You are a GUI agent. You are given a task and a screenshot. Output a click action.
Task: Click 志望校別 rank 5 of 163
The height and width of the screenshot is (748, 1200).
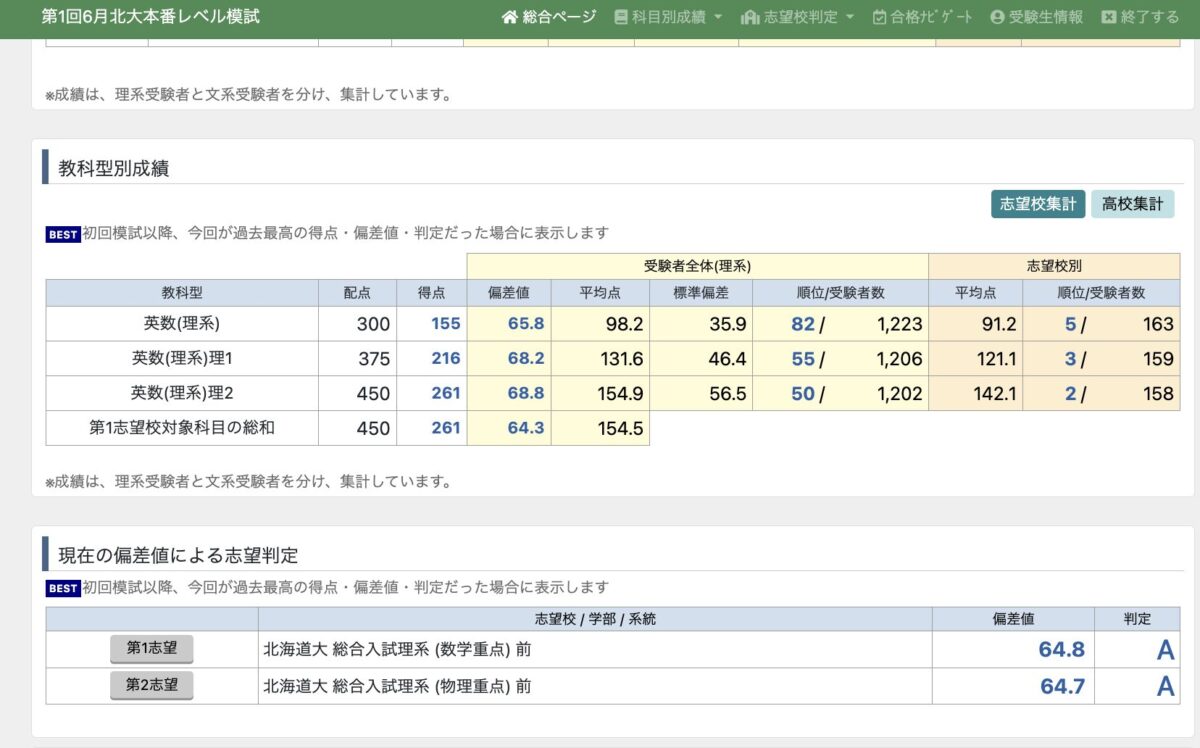click(x=1070, y=324)
